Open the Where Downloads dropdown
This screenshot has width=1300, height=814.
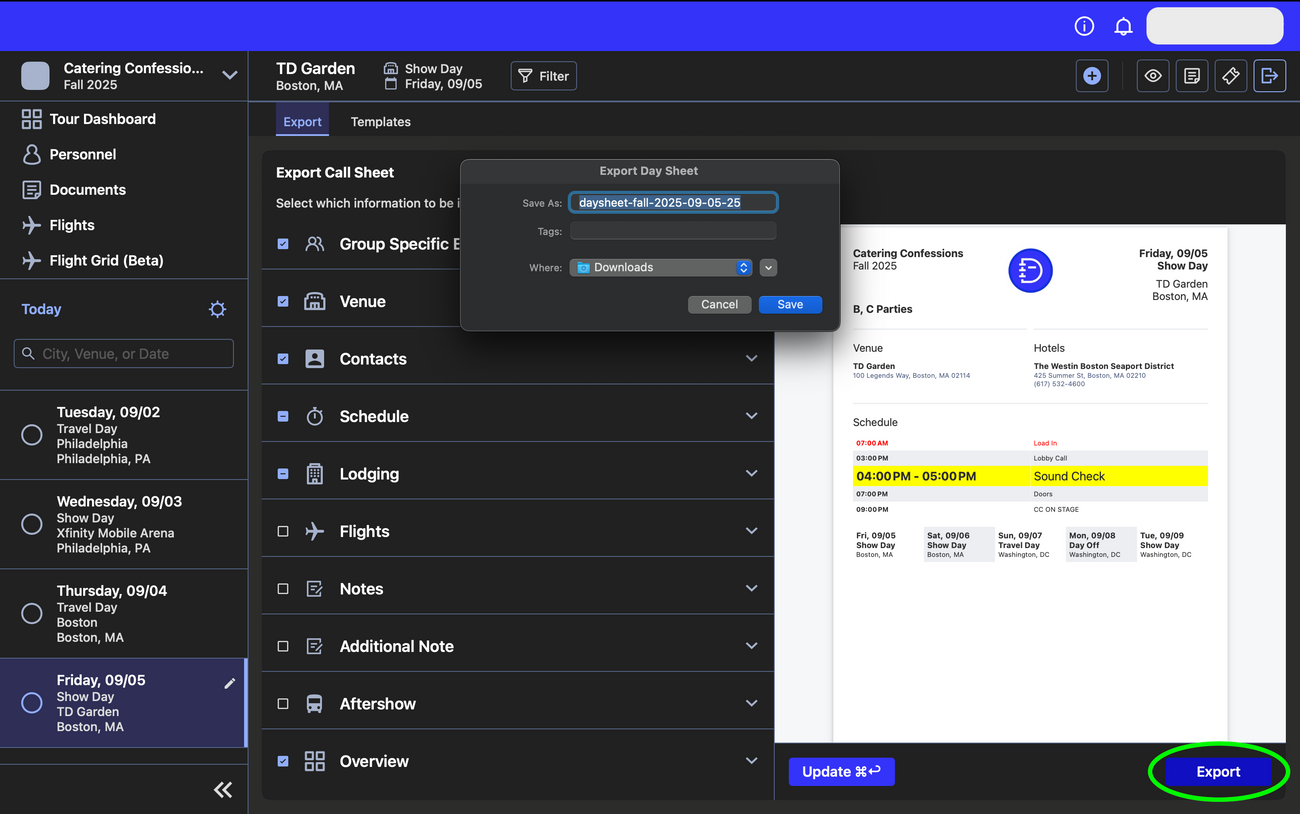tap(661, 267)
